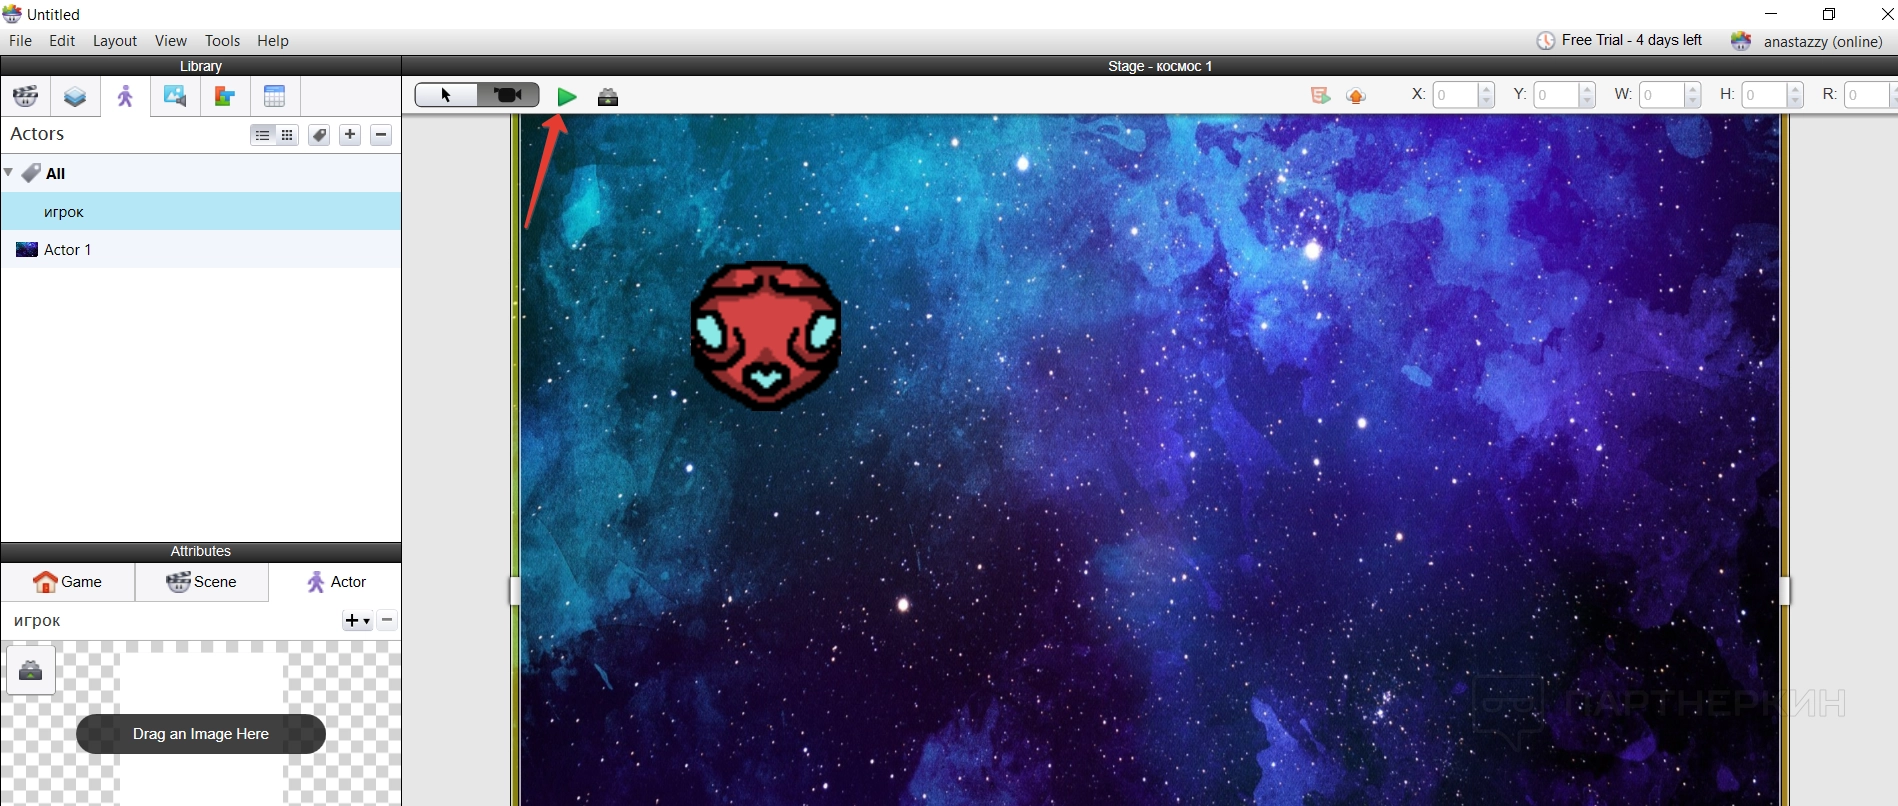Remove selected actor with minus button
The width and height of the screenshot is (1898, 806).
click(381, 135)
